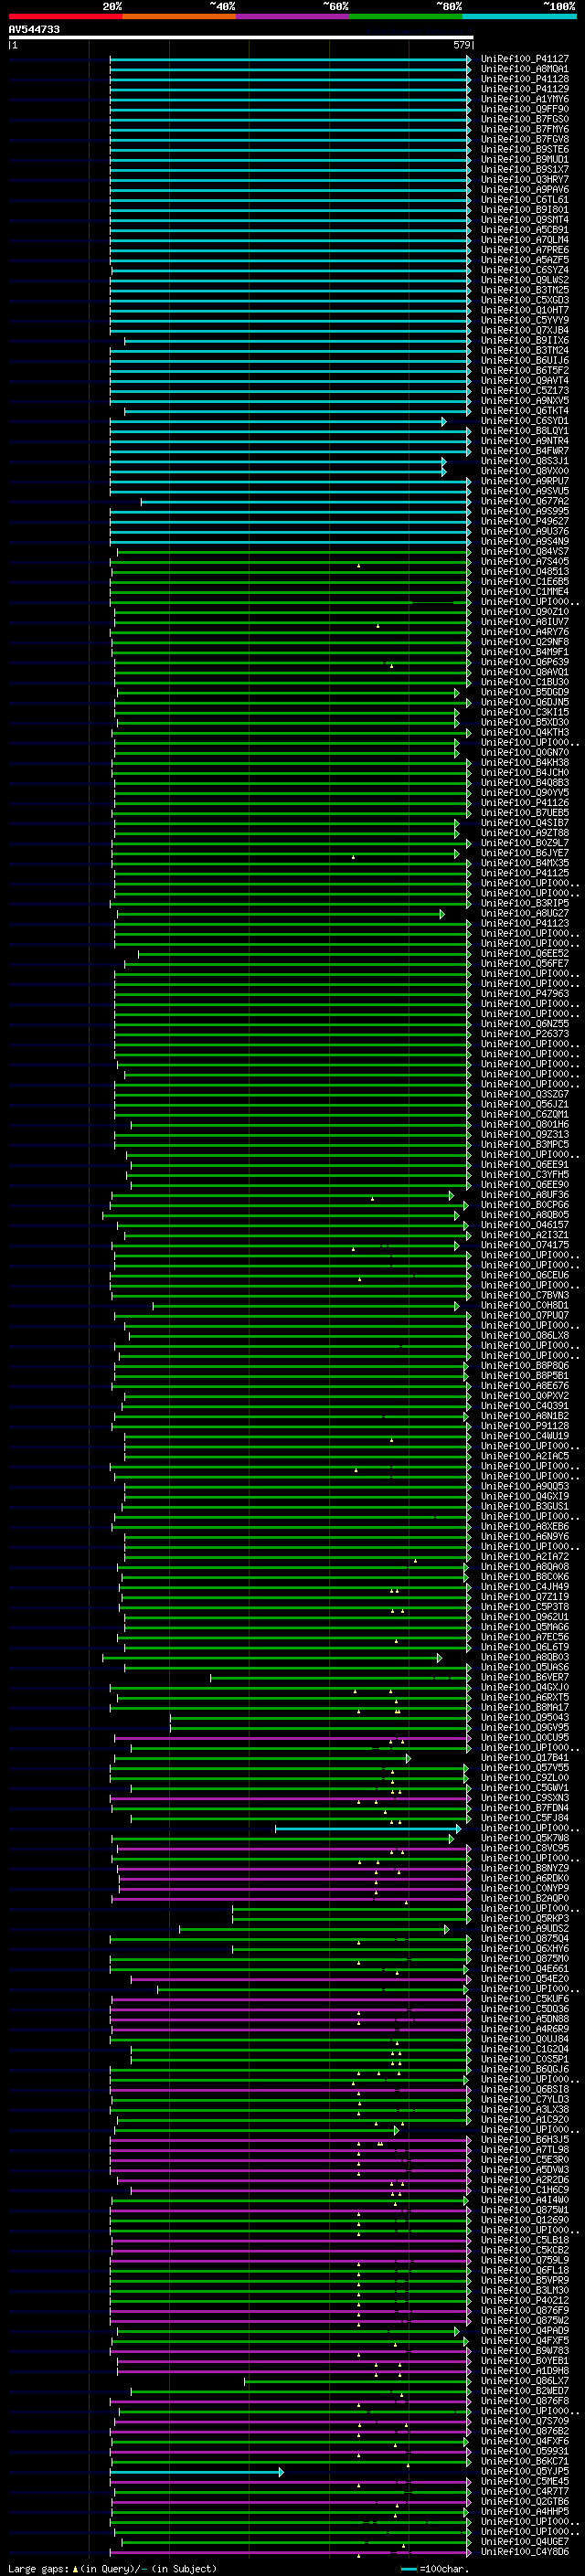585x2576 pixels.
Task: Click the orange ~40% identity legend segment
Action: pos(179,16)
